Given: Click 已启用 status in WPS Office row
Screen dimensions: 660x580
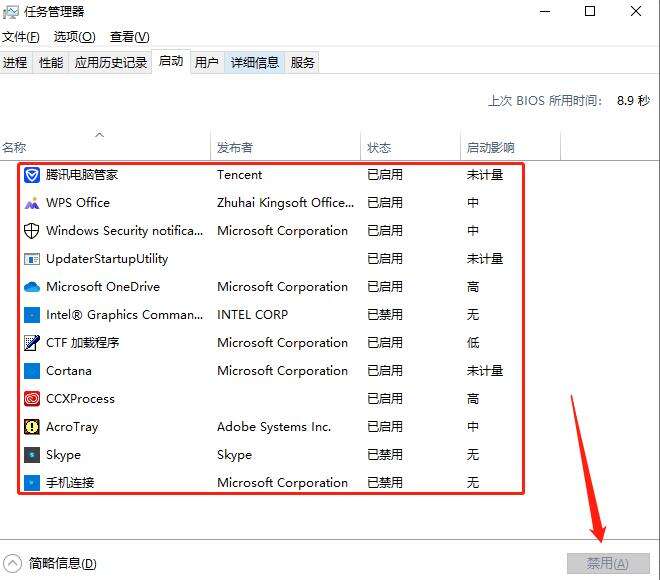Looking at the screenshot, I should pyautogui.click(x=385, y=203).
